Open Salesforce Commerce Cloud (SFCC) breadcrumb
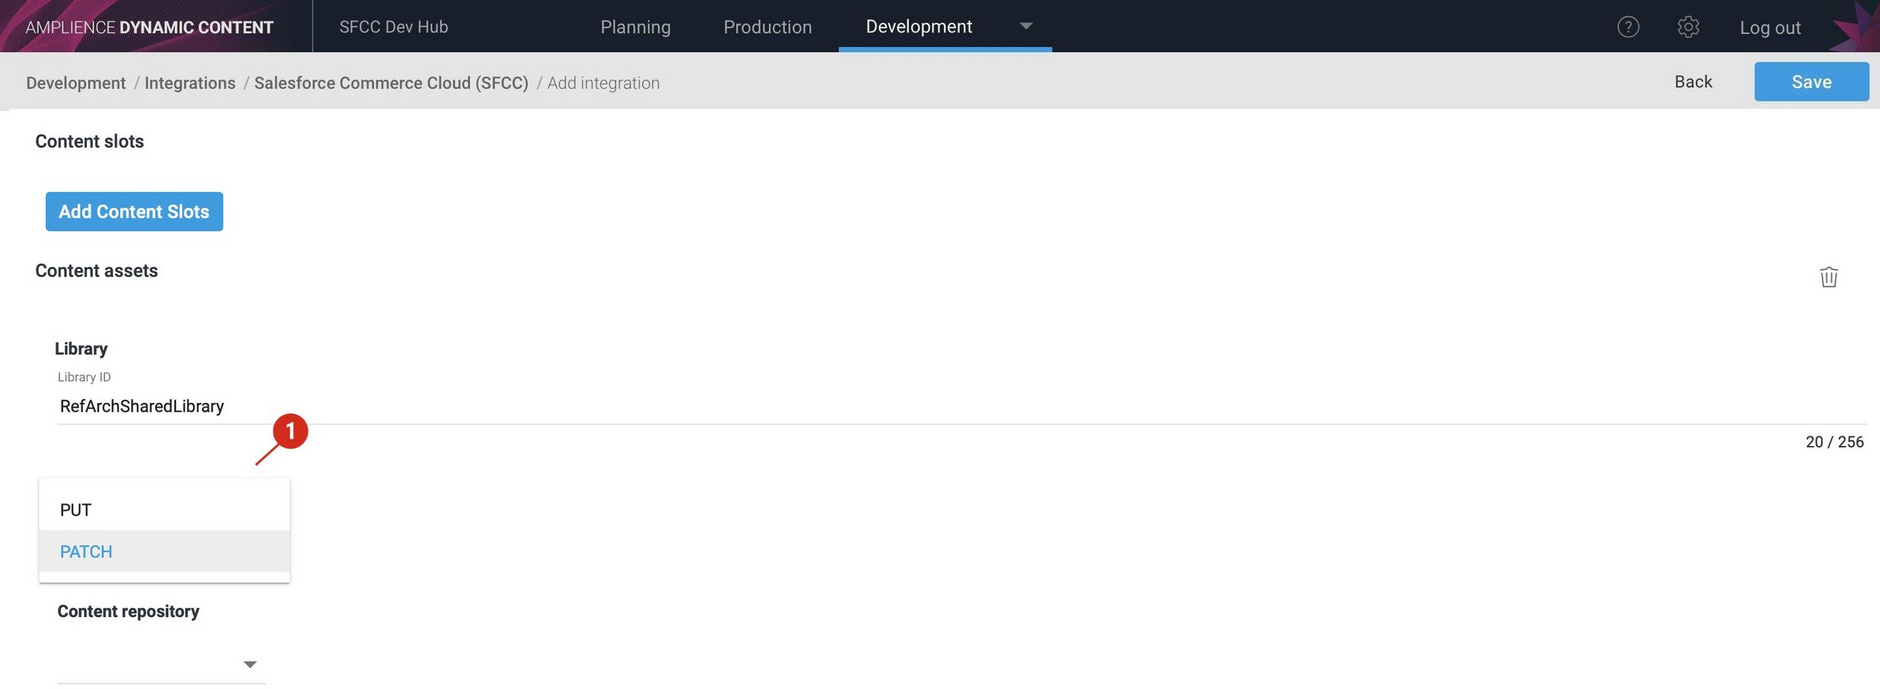The image size is (1880, 689). tap(391, 83)
